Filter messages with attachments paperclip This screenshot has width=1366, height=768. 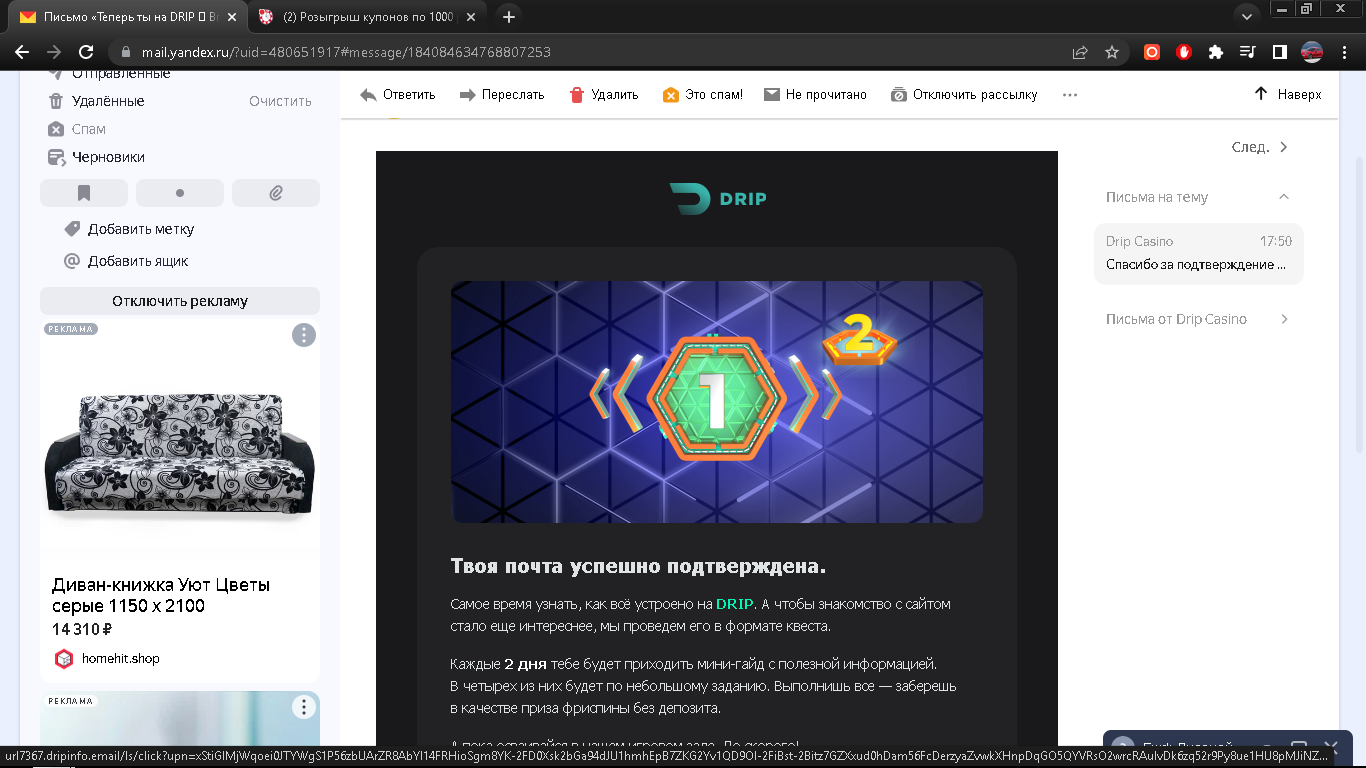[276, 193]
